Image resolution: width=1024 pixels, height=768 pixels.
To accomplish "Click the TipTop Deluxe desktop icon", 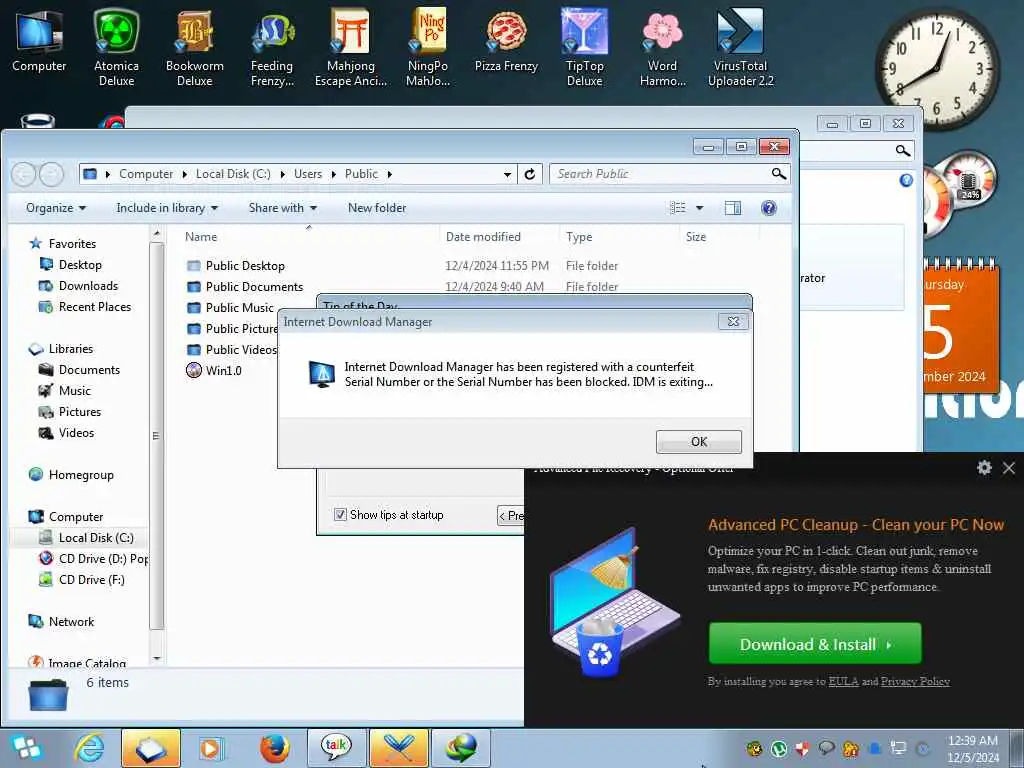I will (x=584, y=48).
